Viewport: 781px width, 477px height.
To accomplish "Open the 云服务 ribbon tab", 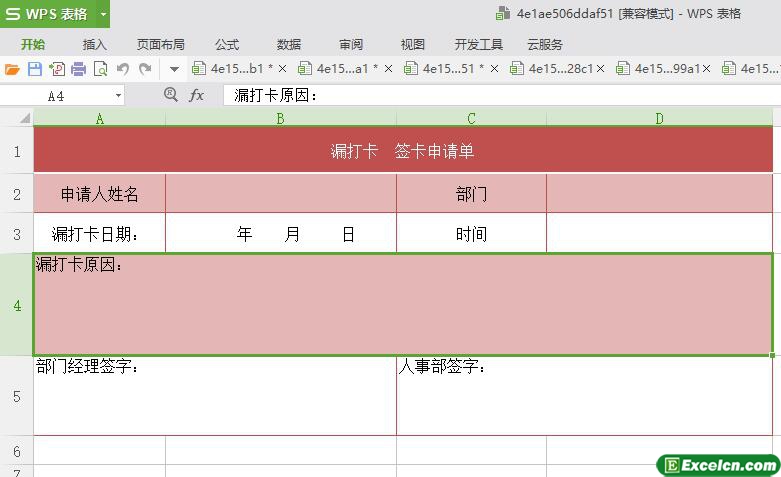I will tap(545, 44).
